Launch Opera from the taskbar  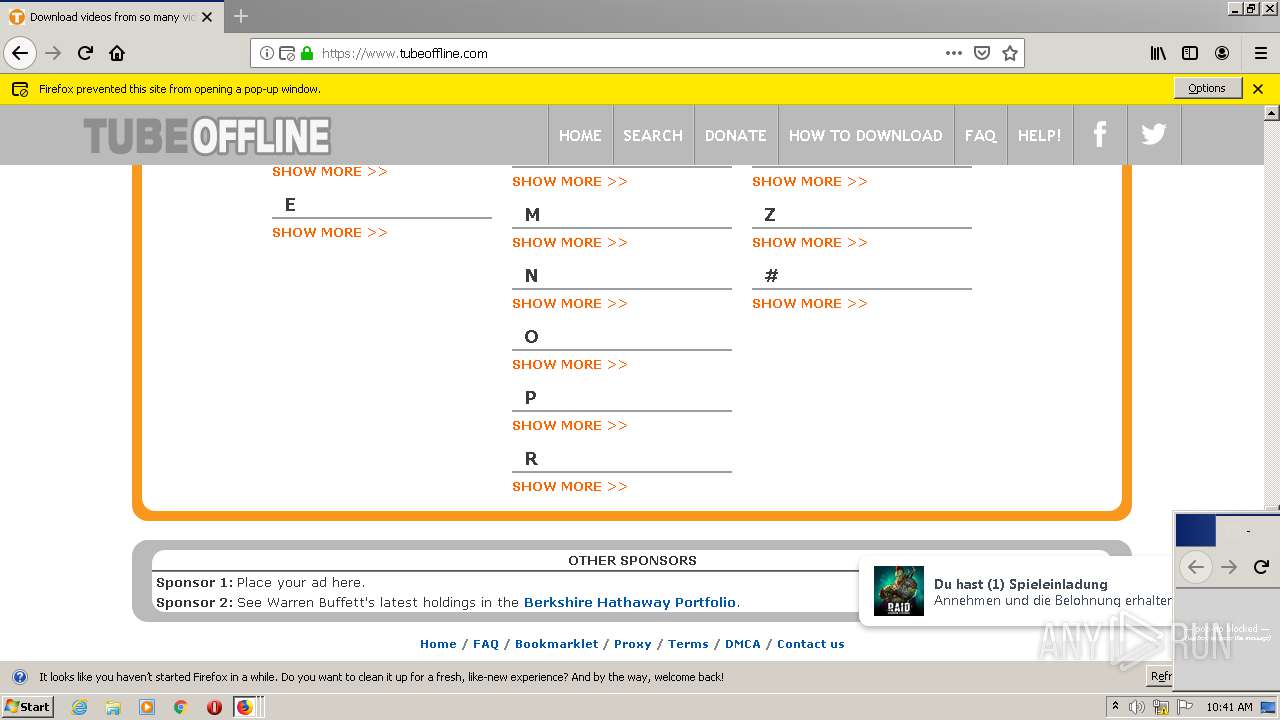214,707
